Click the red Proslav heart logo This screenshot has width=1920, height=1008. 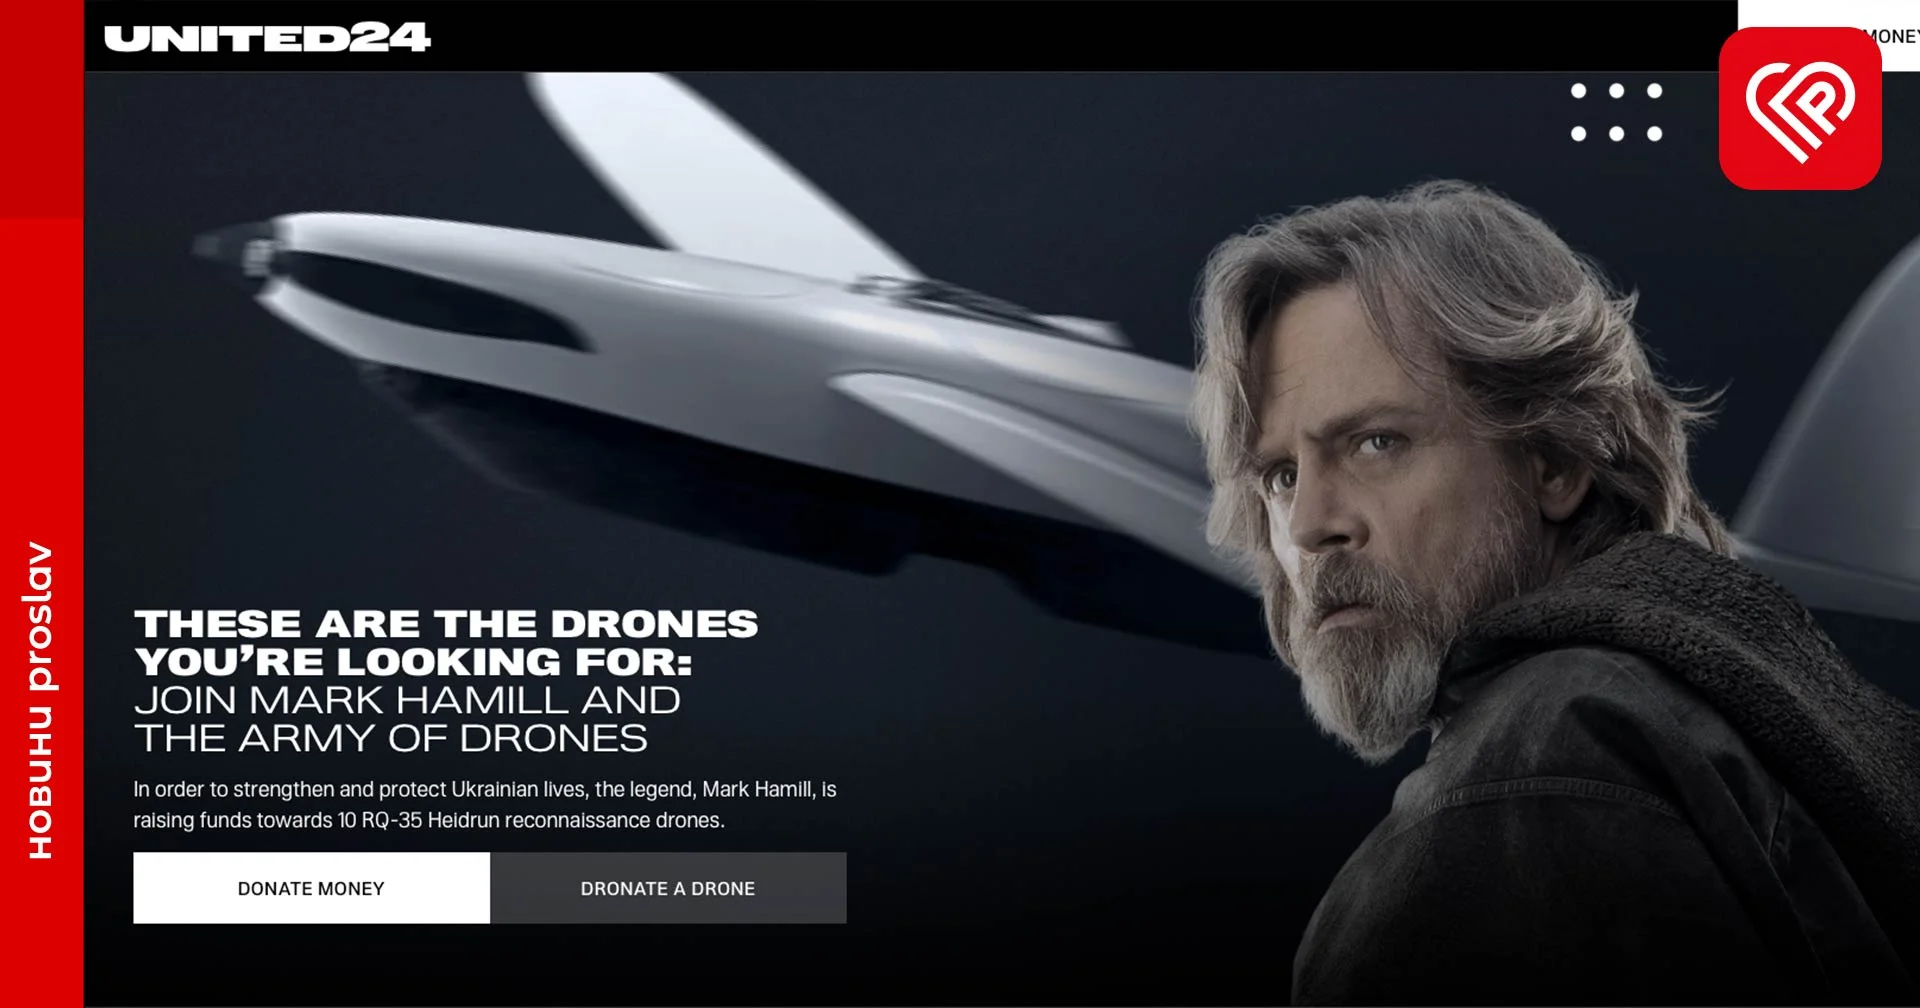1800,108
